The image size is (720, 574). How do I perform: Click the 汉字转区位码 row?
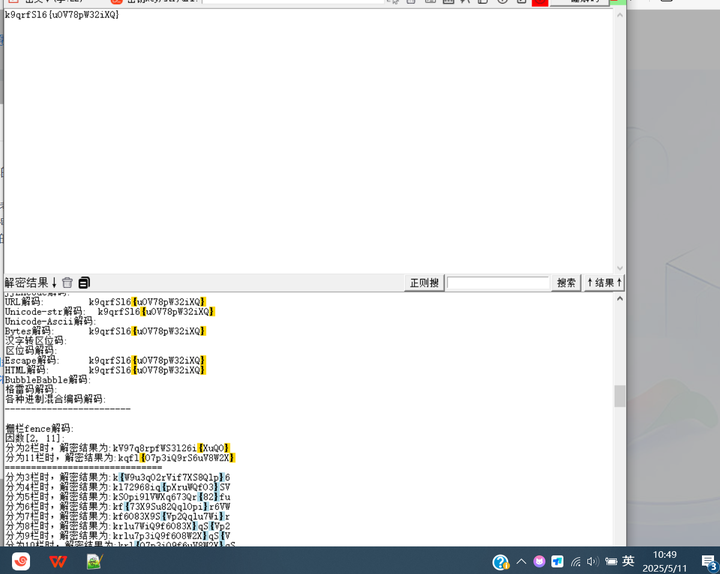coord(36,341)
